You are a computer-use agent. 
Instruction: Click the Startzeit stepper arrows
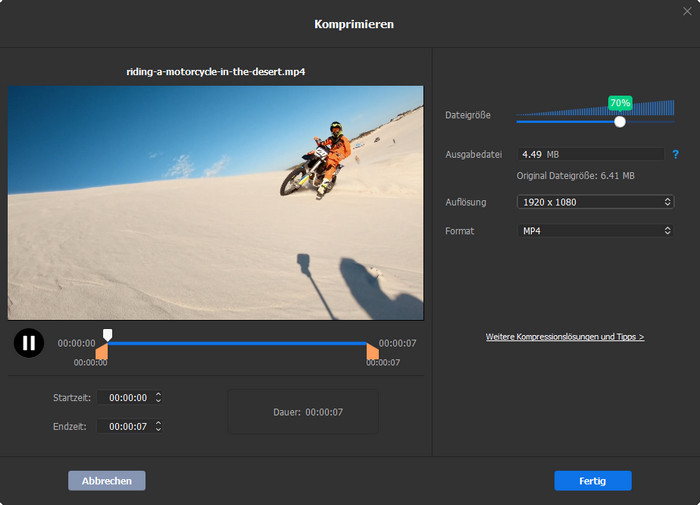point(158,397)
